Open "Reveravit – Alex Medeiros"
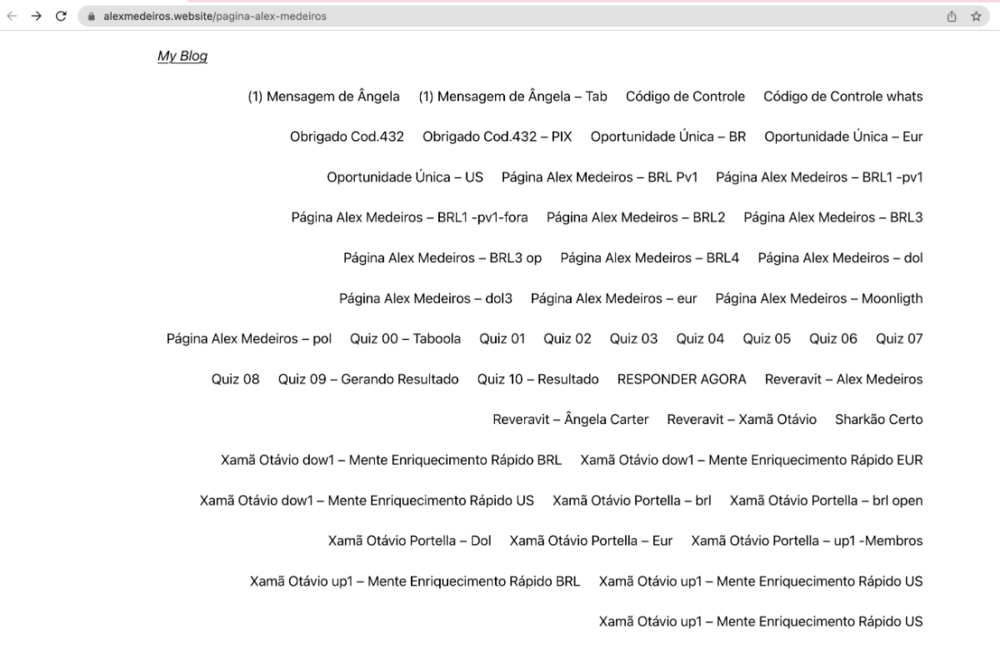Screen dimensions: 1000x659 click(844, 379)
